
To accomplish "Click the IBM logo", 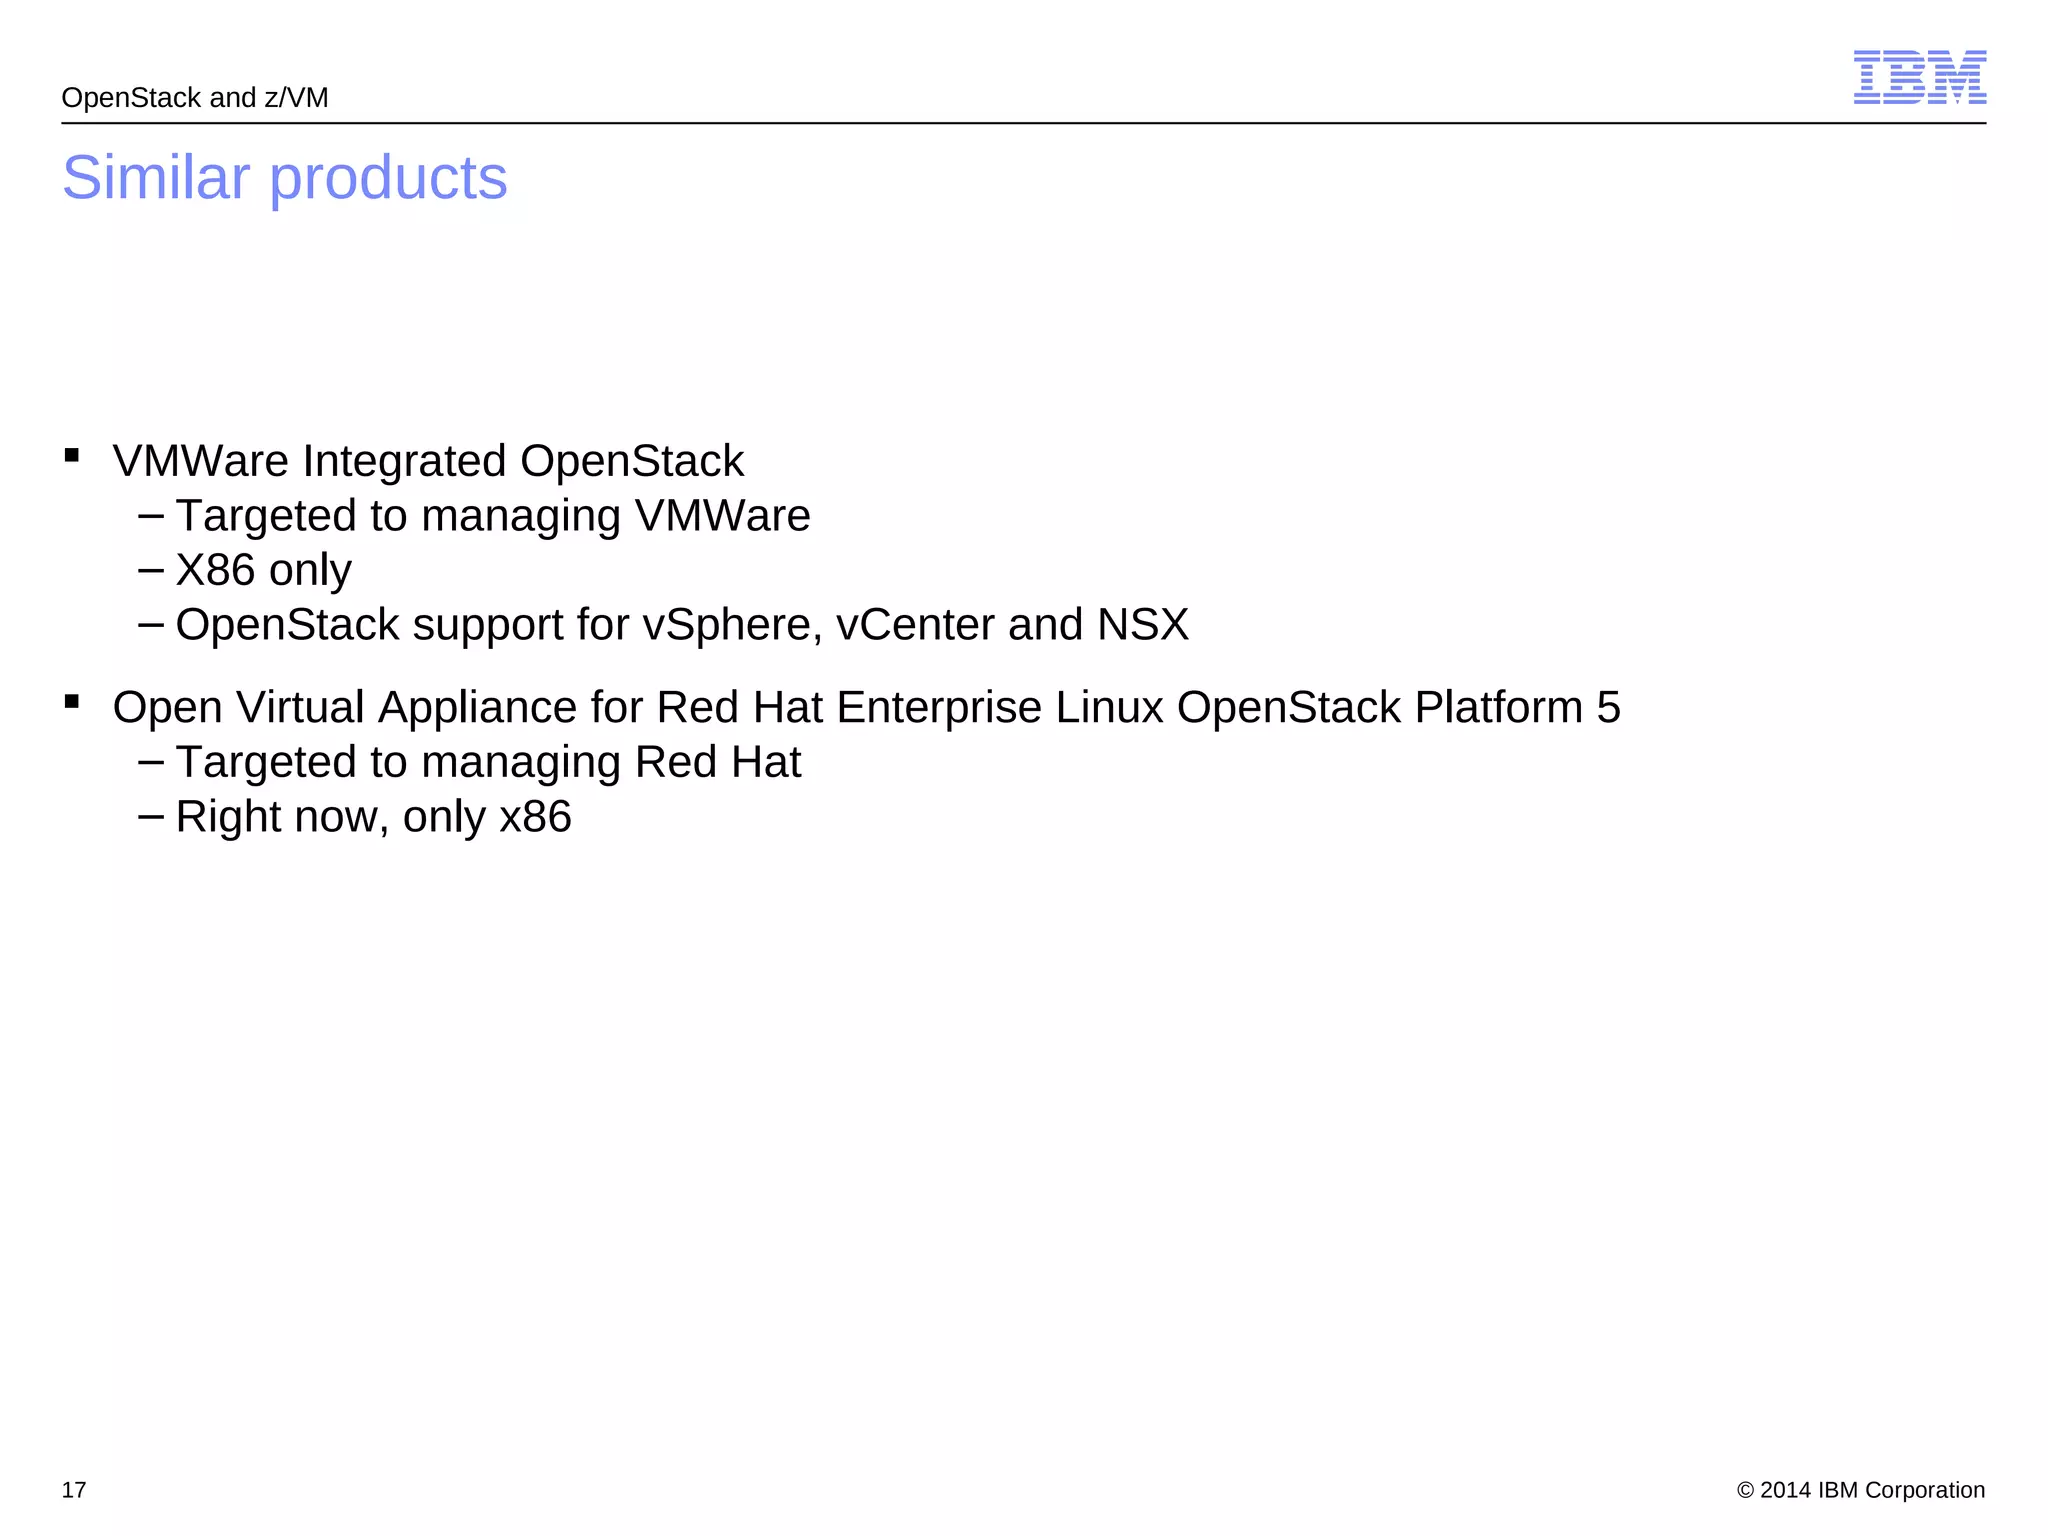I will pos(1919,77).
